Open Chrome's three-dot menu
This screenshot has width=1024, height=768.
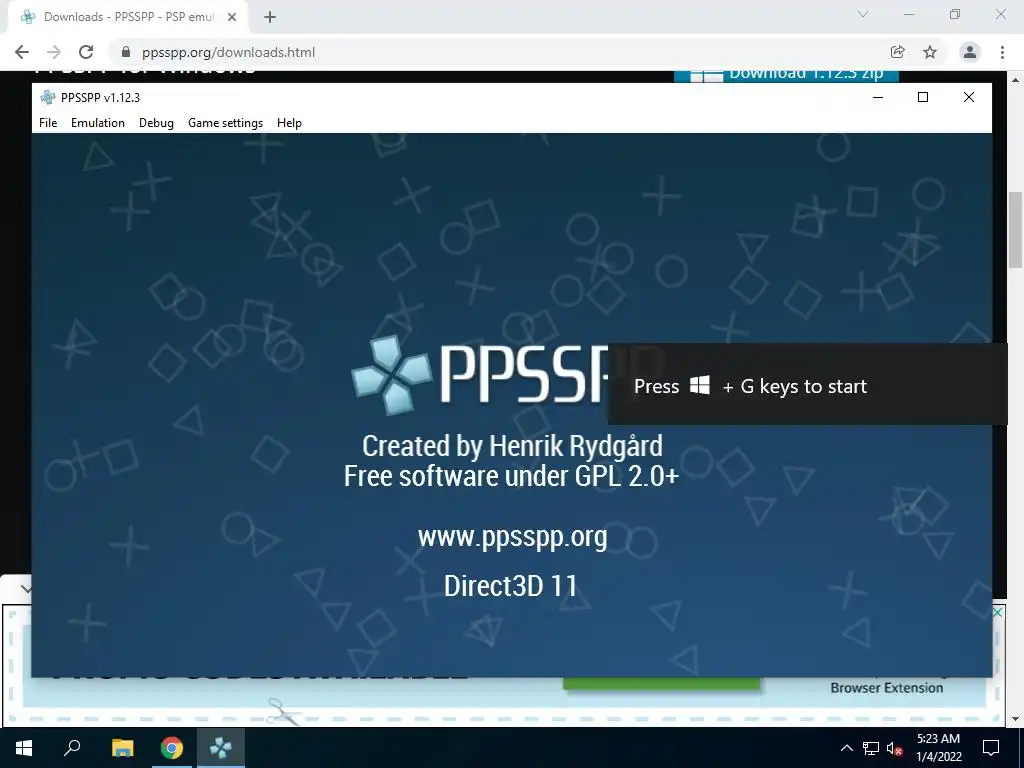click(x=1002, y=52)
